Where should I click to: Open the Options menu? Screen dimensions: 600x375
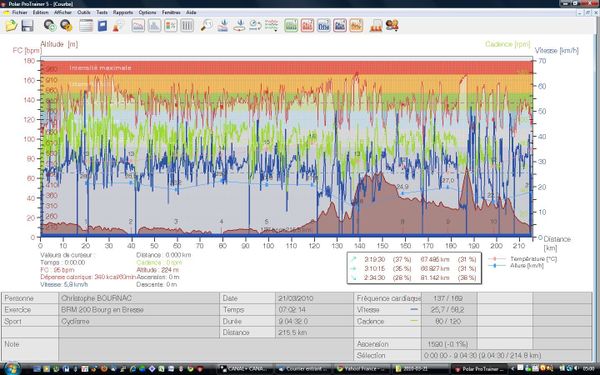click(147, 12)
